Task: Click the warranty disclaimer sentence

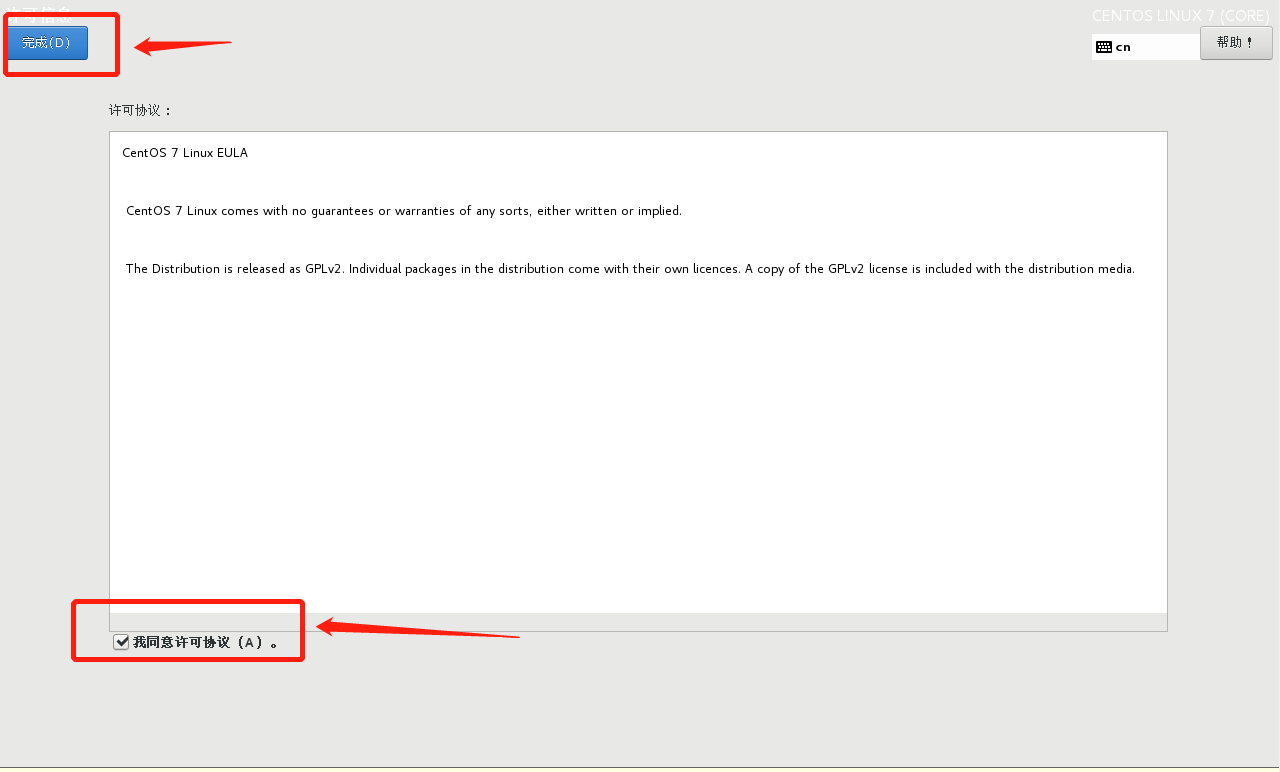Action: [x=405, y=210]
